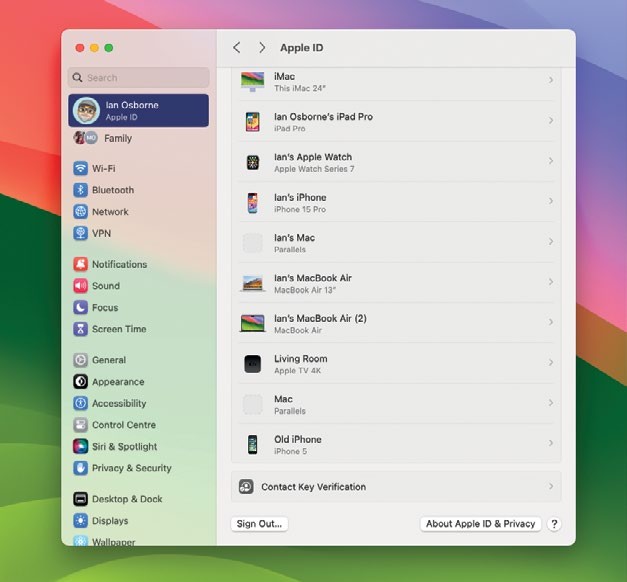Close window with red button
The image size is (627, 582).
tap(80, 48)
